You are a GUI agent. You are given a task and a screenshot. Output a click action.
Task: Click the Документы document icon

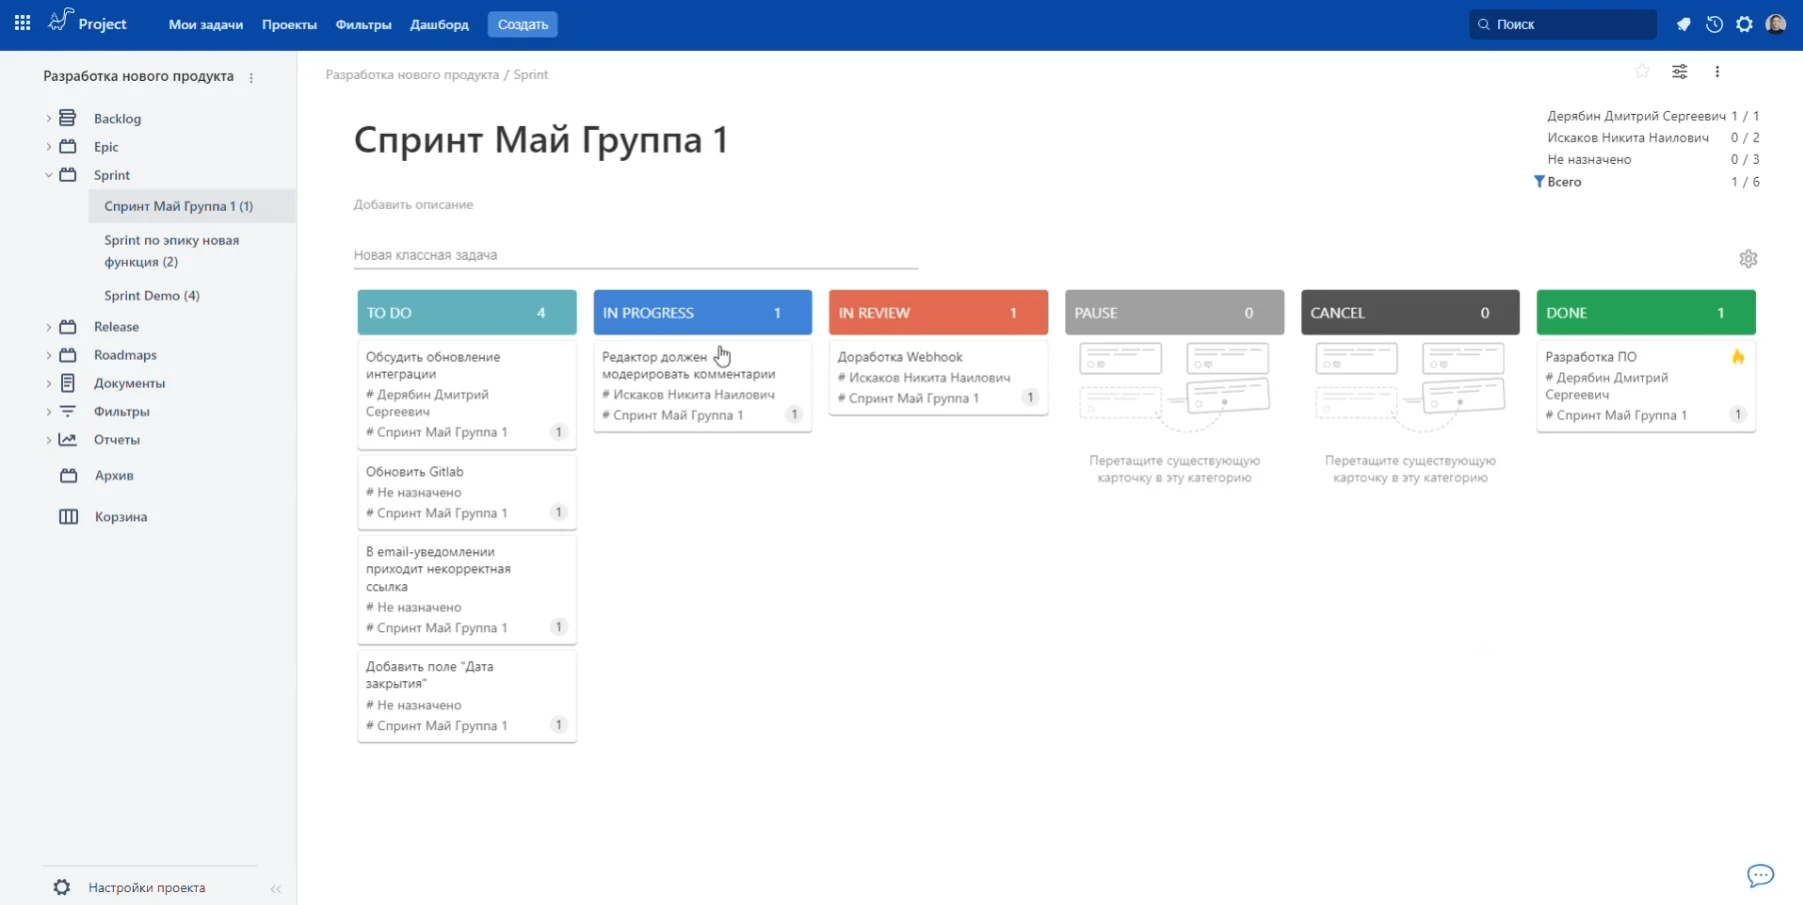tap(68, 382)
